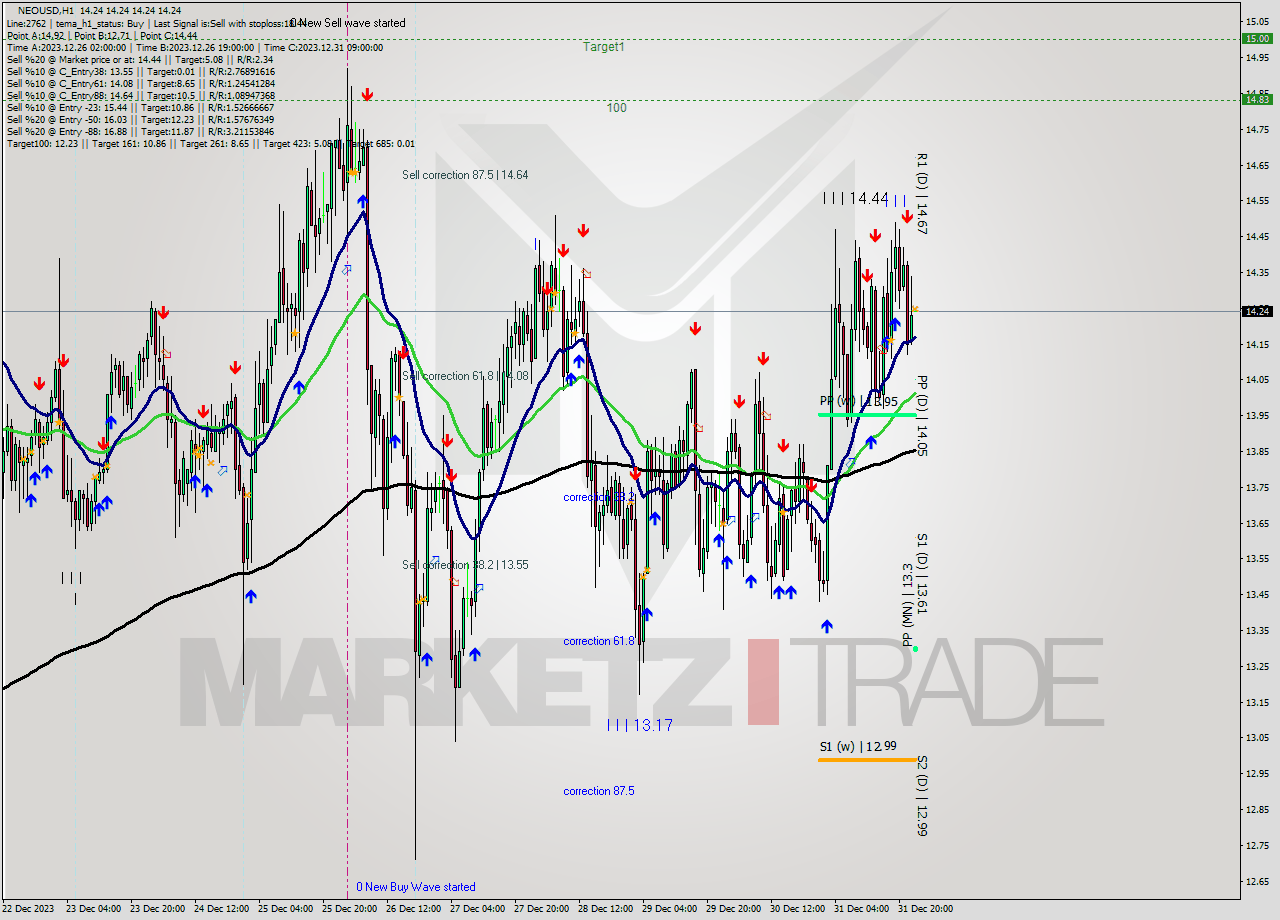Select the '0 New Sell wave started' label
This screenshot has height=920, width=1280.
pos(348,22)
